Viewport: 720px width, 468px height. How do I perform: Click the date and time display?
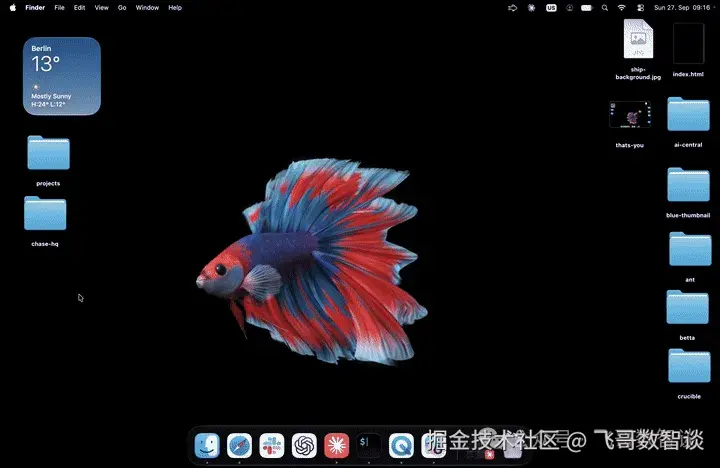coord(682,8)
